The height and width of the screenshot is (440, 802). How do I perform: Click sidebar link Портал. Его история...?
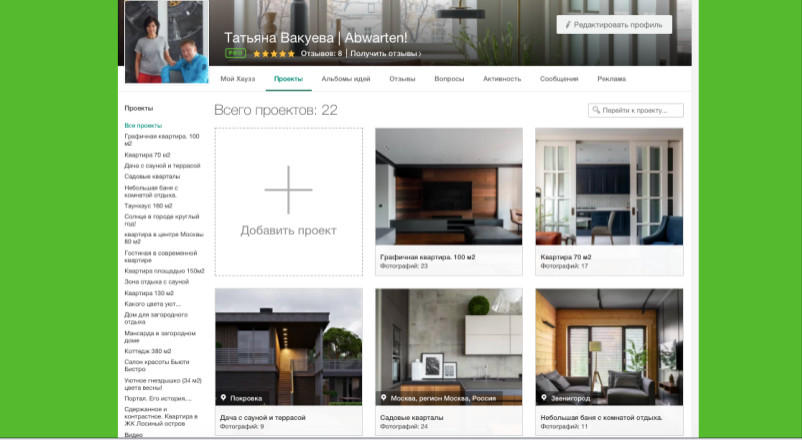(x=158, y=399)
